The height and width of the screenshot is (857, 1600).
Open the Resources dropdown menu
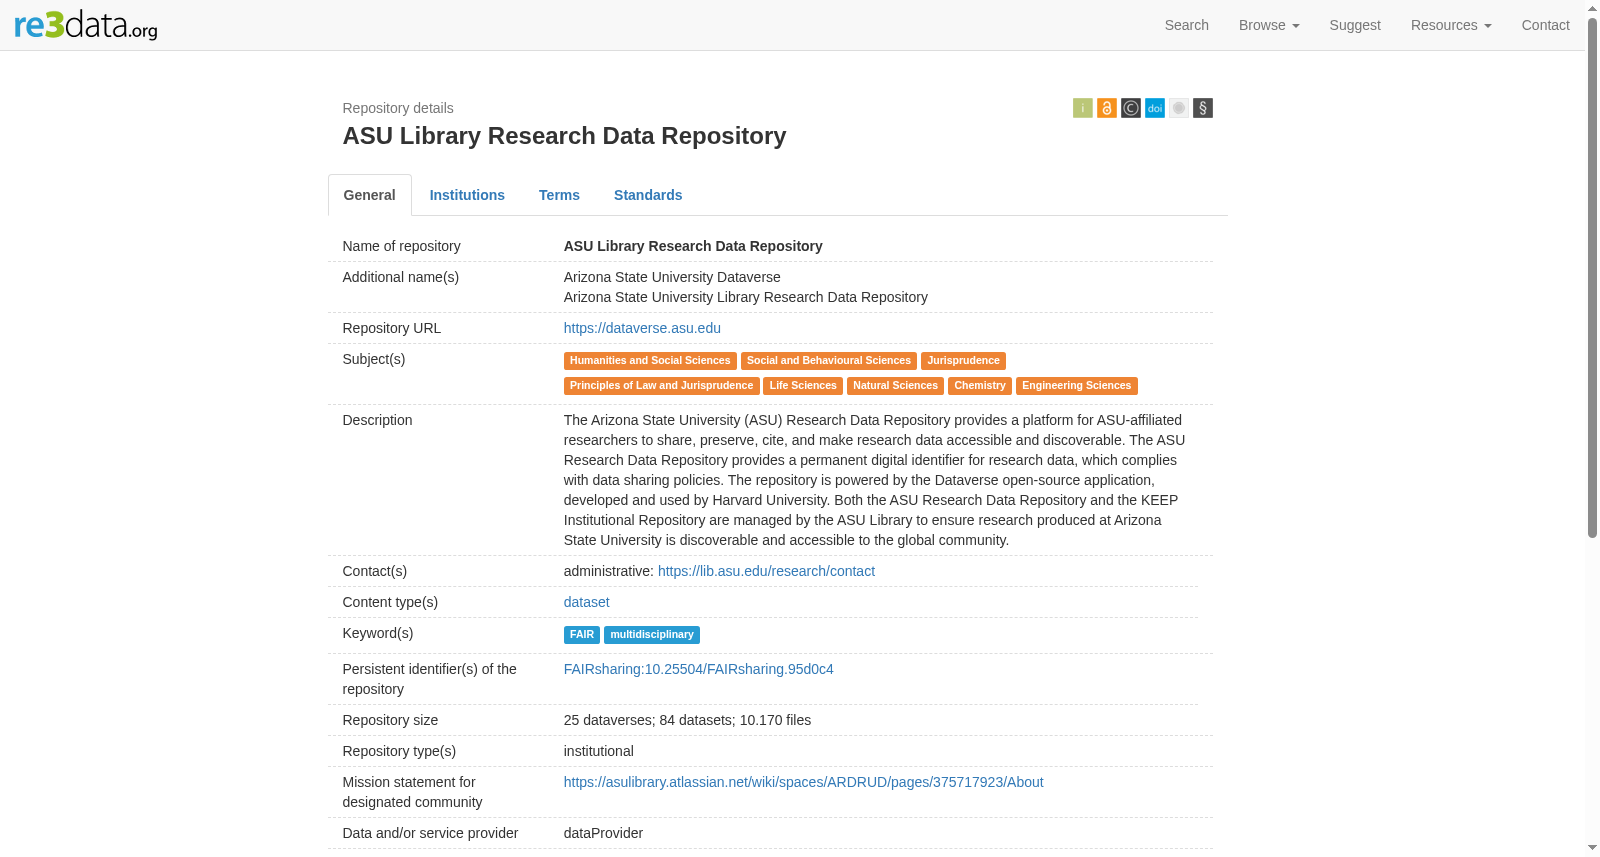(x=1450, y=25)
